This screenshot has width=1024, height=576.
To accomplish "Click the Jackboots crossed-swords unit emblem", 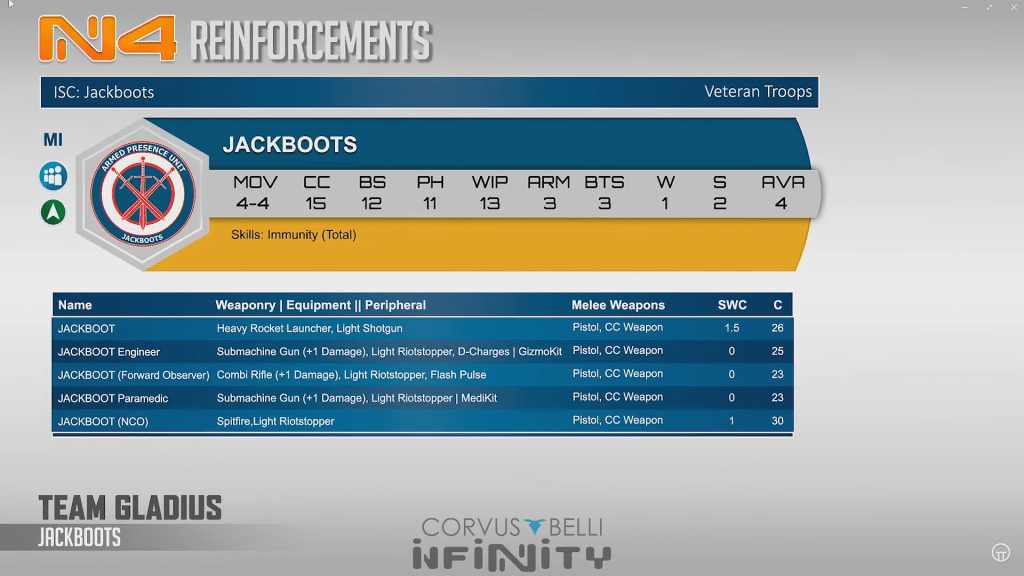I will [140, 193].
